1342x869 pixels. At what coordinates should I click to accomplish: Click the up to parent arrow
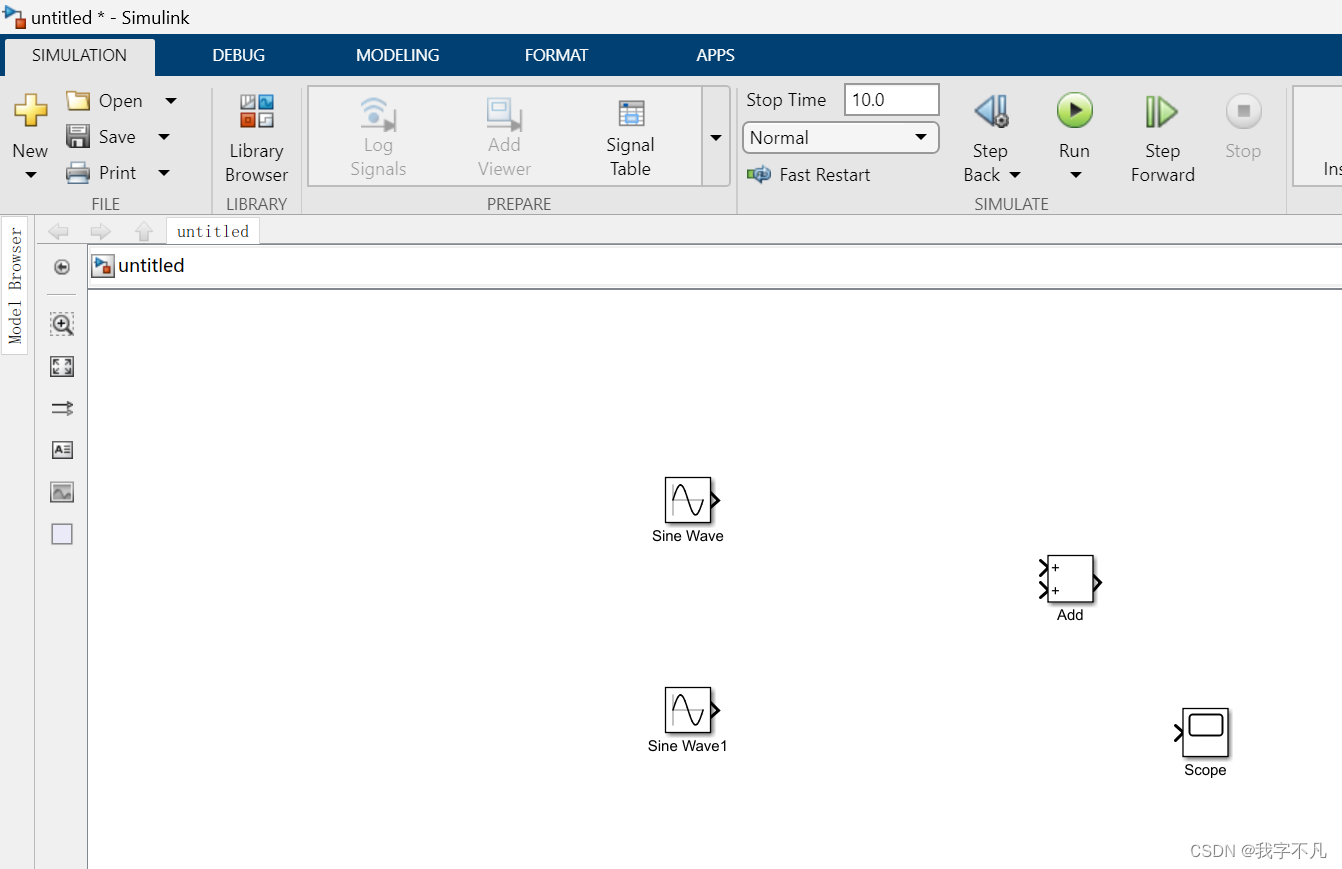(x=144, y=232)
